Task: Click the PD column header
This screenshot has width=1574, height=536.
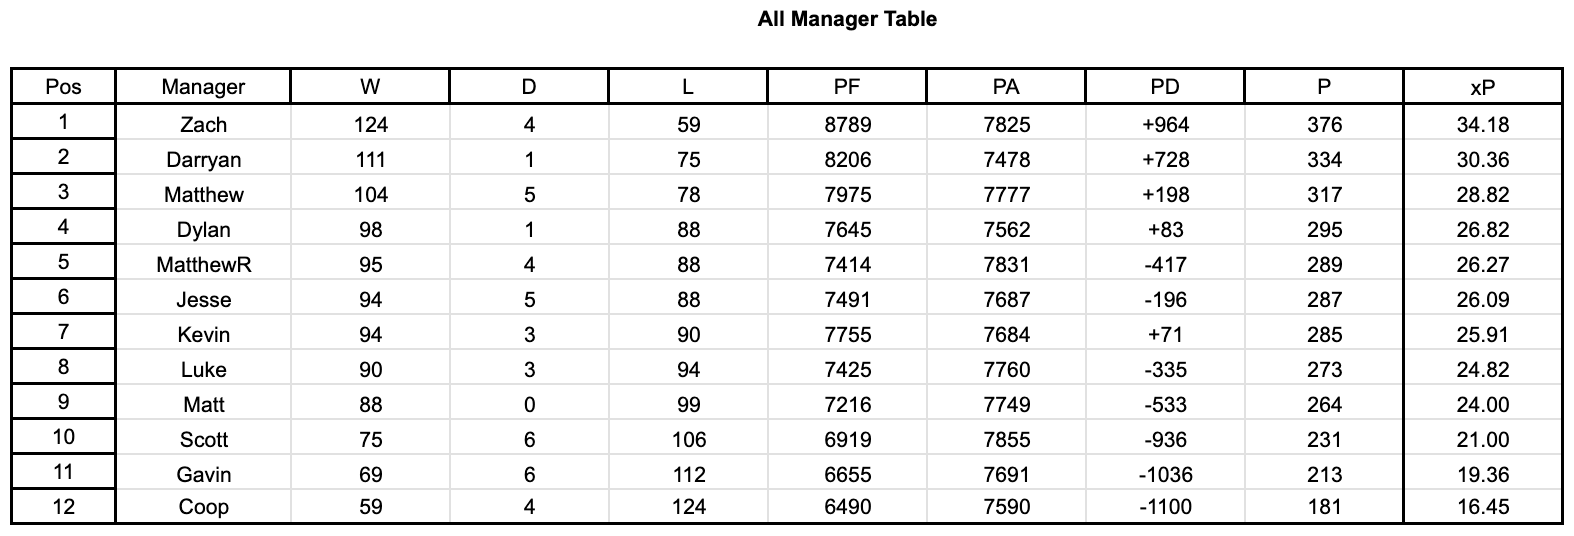Action: (x=1165, y=87)
